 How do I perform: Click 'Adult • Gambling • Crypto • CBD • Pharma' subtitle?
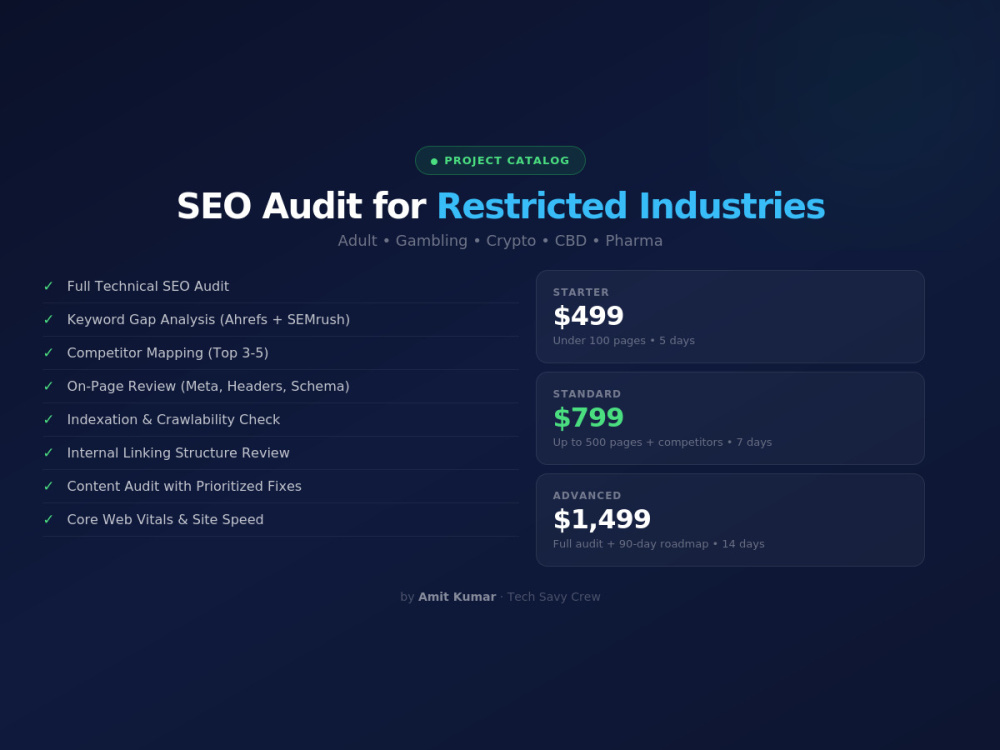pos(500,240)
